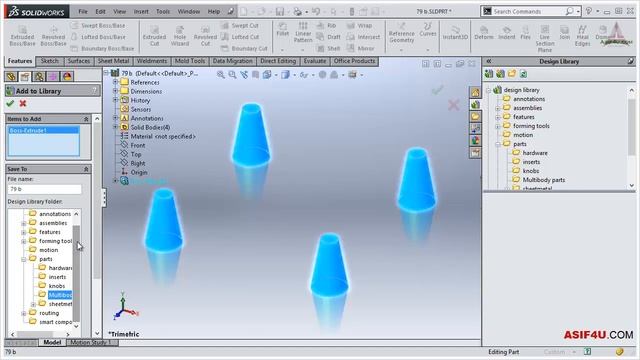Expand the Annotations node in feature tree

(116, 118)
